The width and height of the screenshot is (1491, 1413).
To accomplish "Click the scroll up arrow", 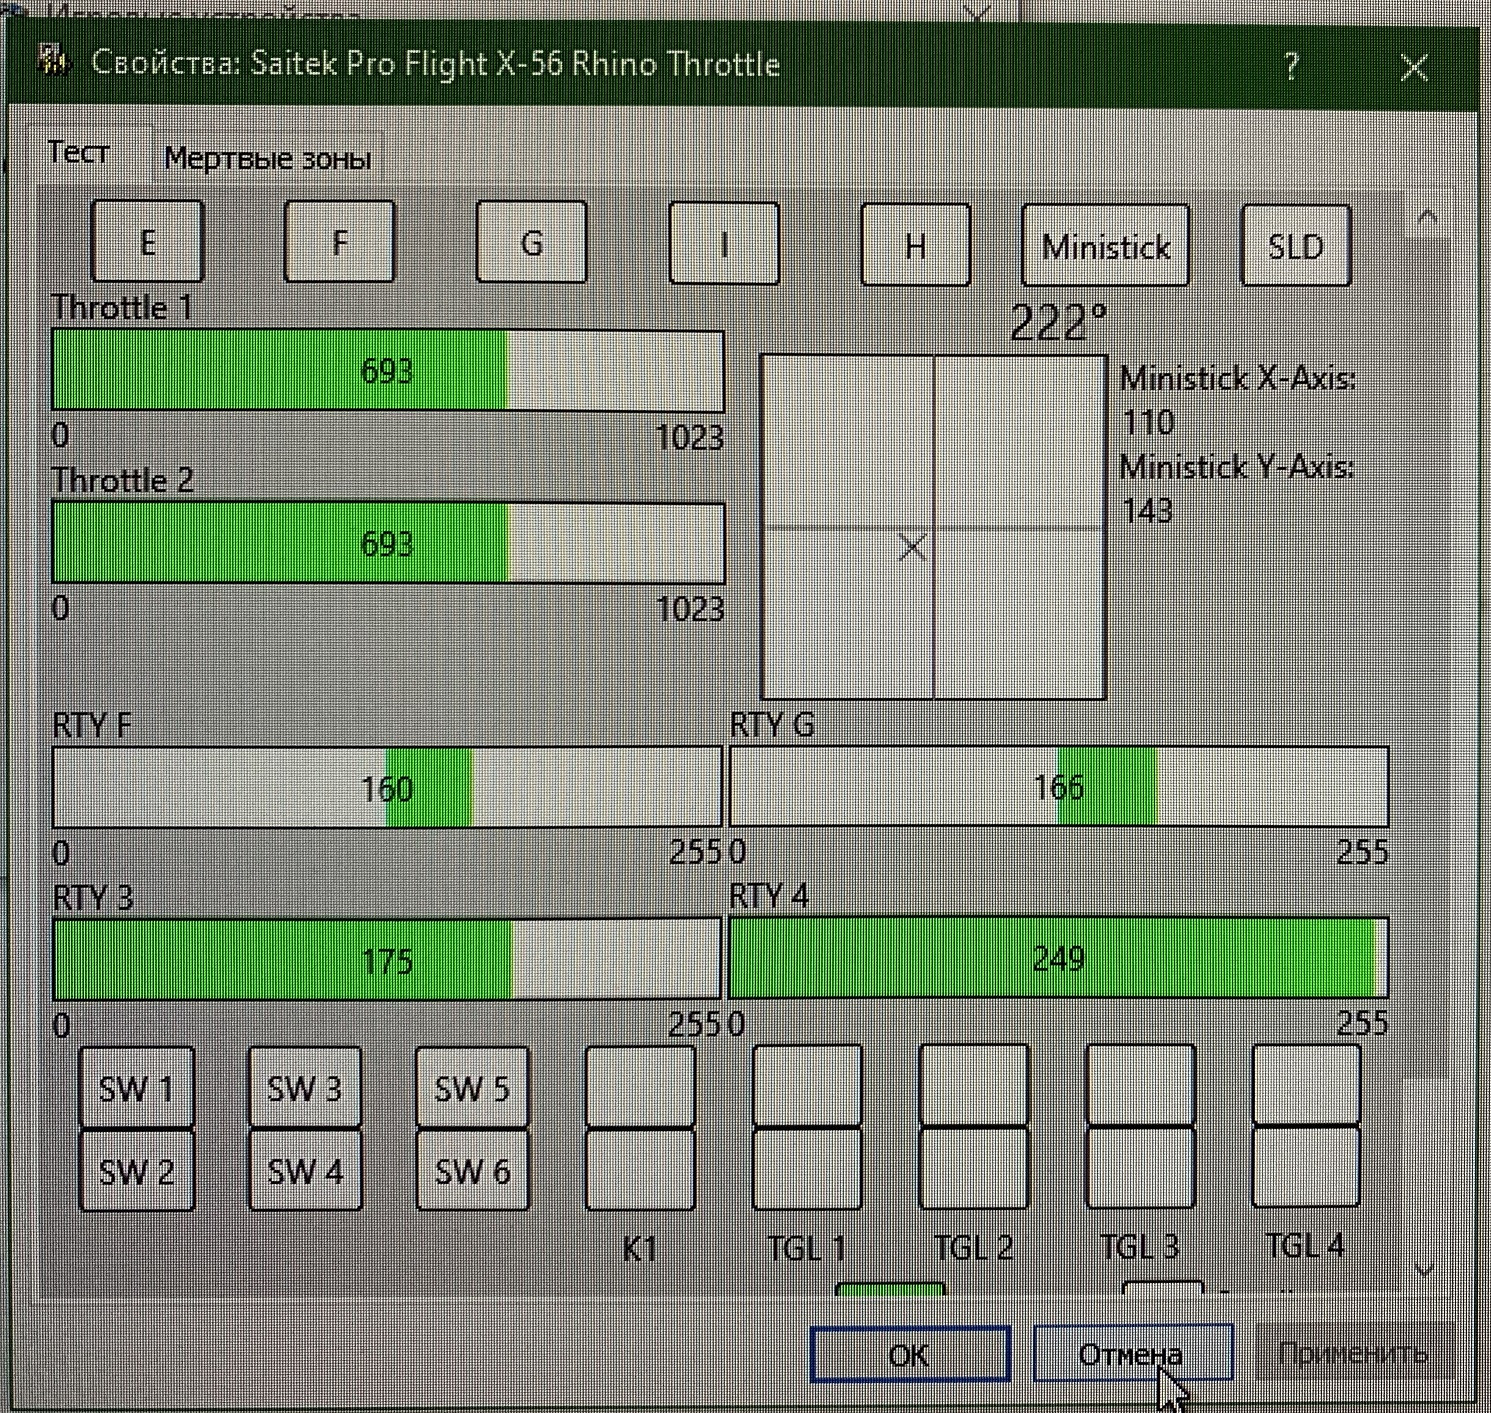I will click(1427, 217).
